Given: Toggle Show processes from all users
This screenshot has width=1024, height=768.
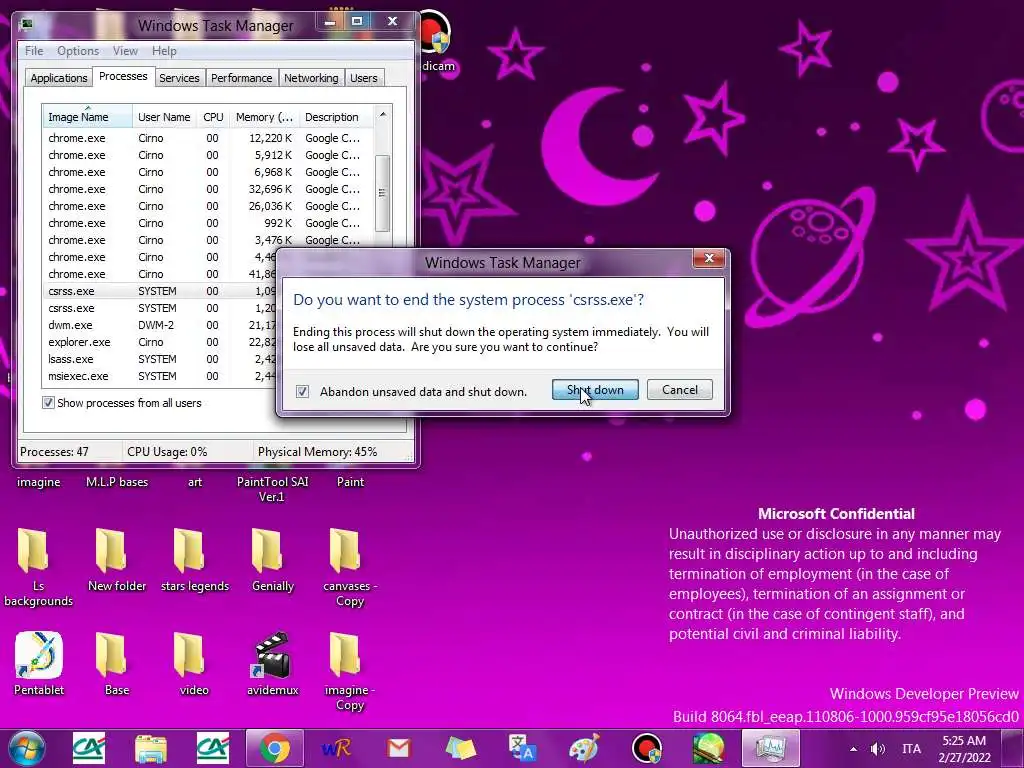Looking at the screenshot, I should 48,403.
